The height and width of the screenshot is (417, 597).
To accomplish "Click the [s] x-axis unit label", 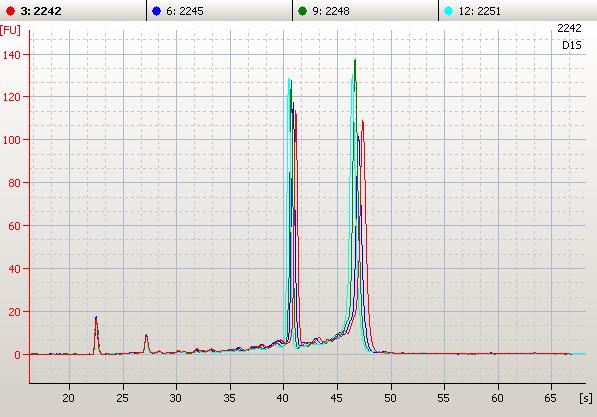I will coord(586,398).
